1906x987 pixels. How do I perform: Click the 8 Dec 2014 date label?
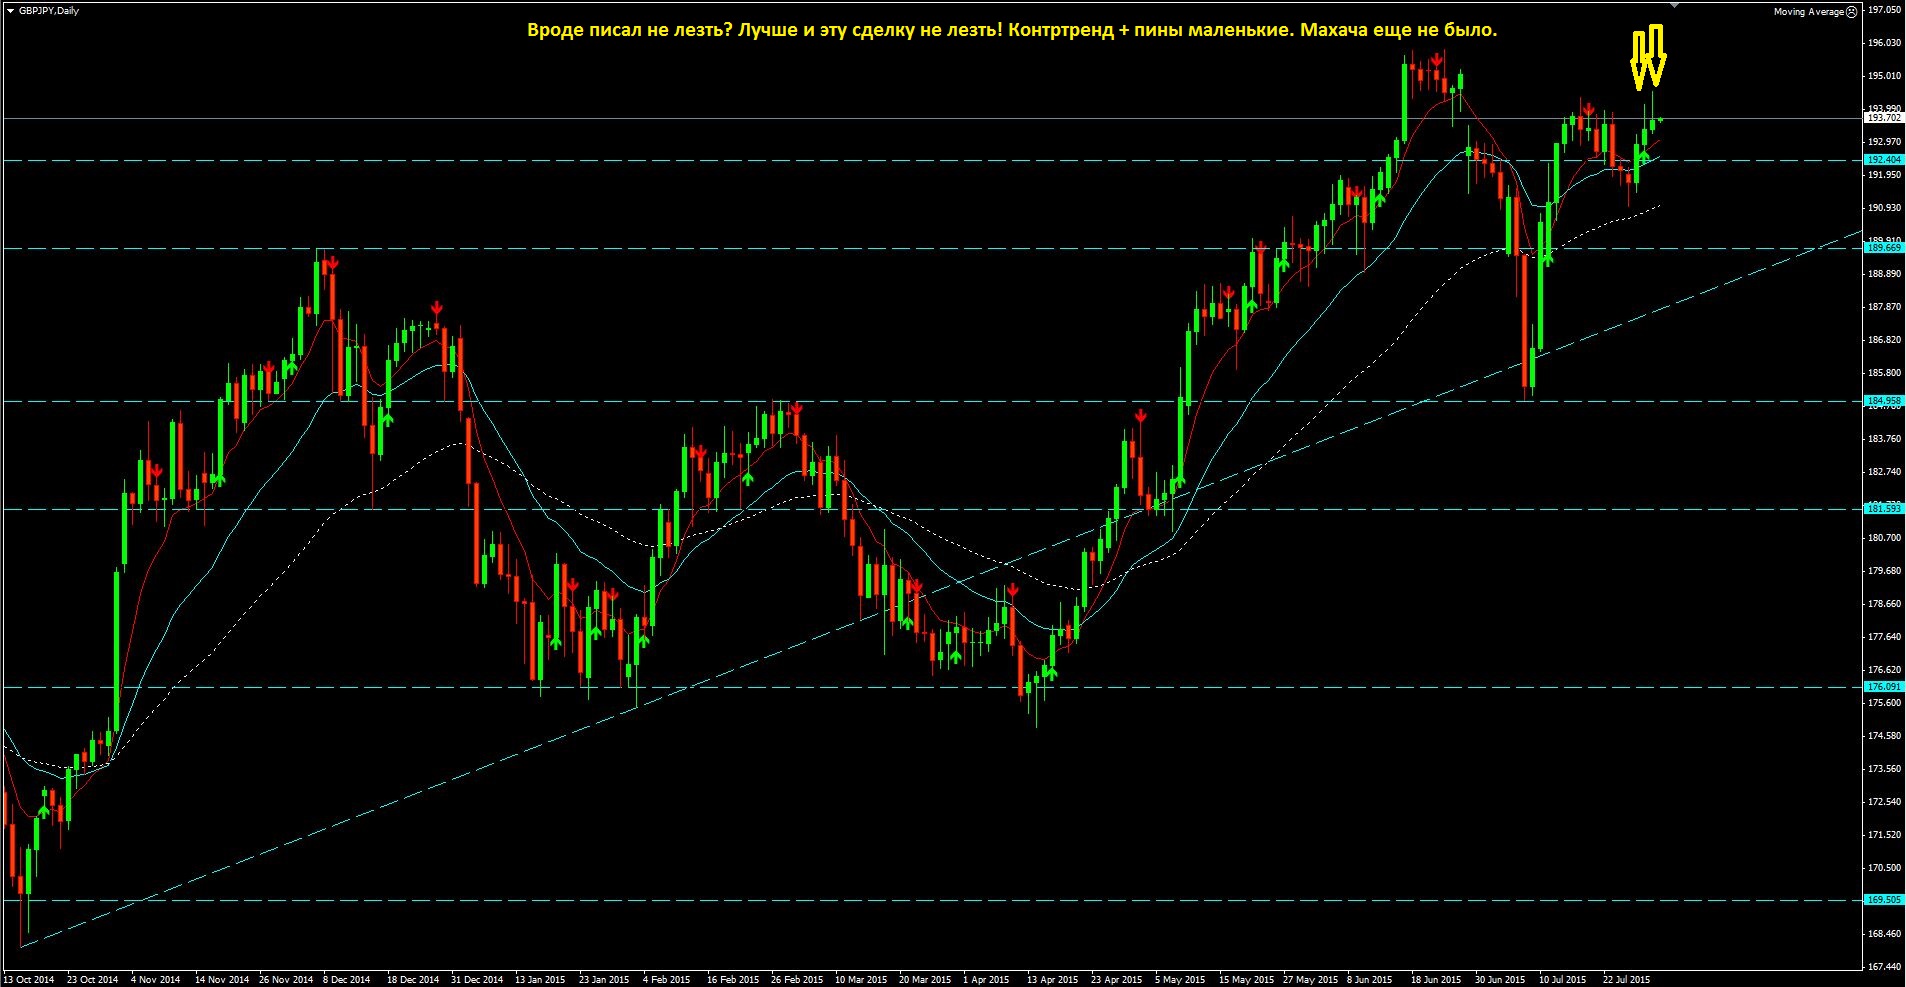point(347,980)
